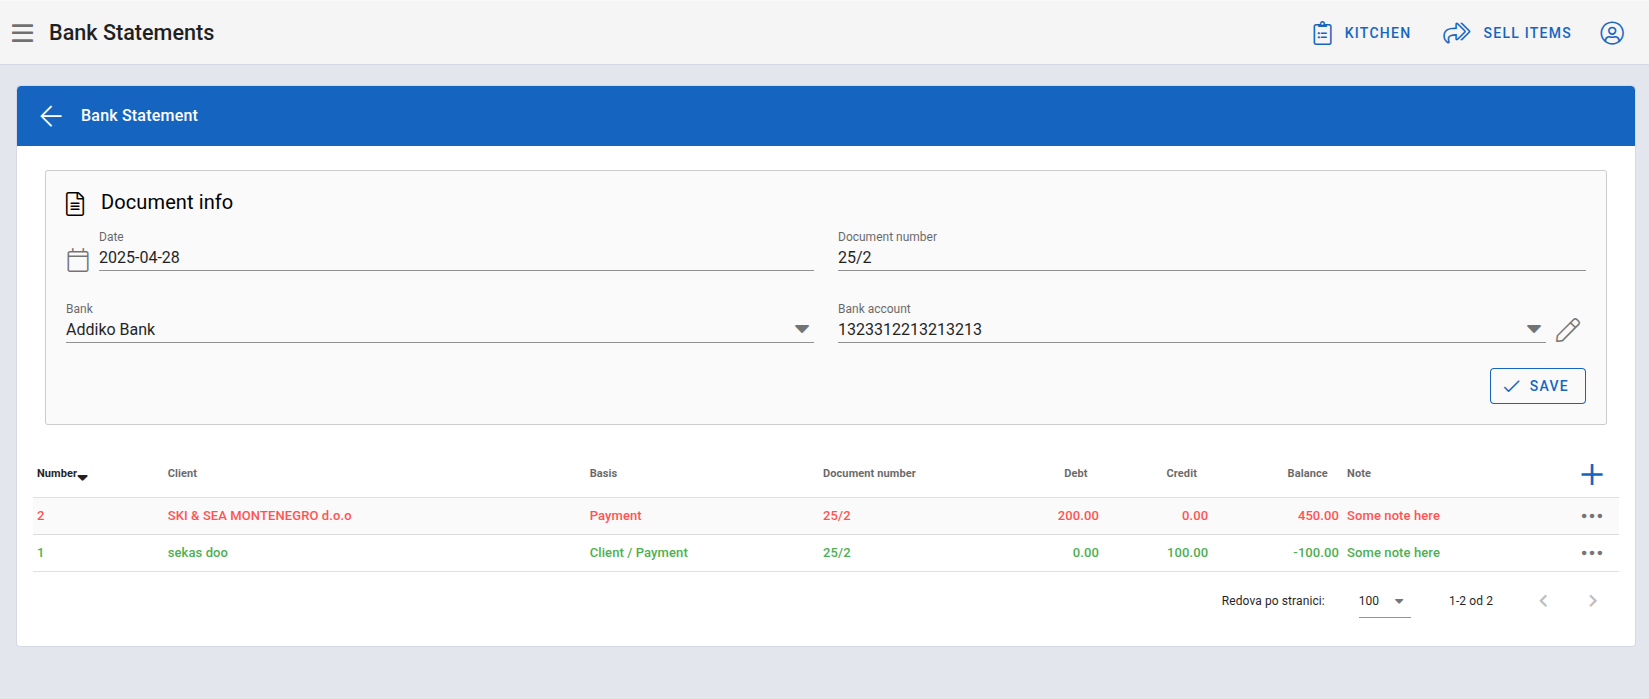
Task: Save the bank statement document
Action: pos(1537,386)
